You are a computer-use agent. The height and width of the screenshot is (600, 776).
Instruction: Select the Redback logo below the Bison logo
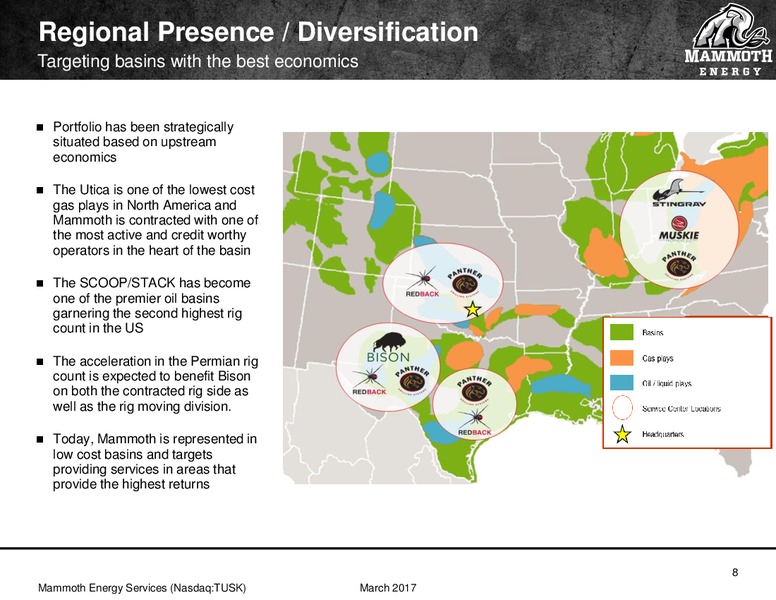(x=369, y=381)
